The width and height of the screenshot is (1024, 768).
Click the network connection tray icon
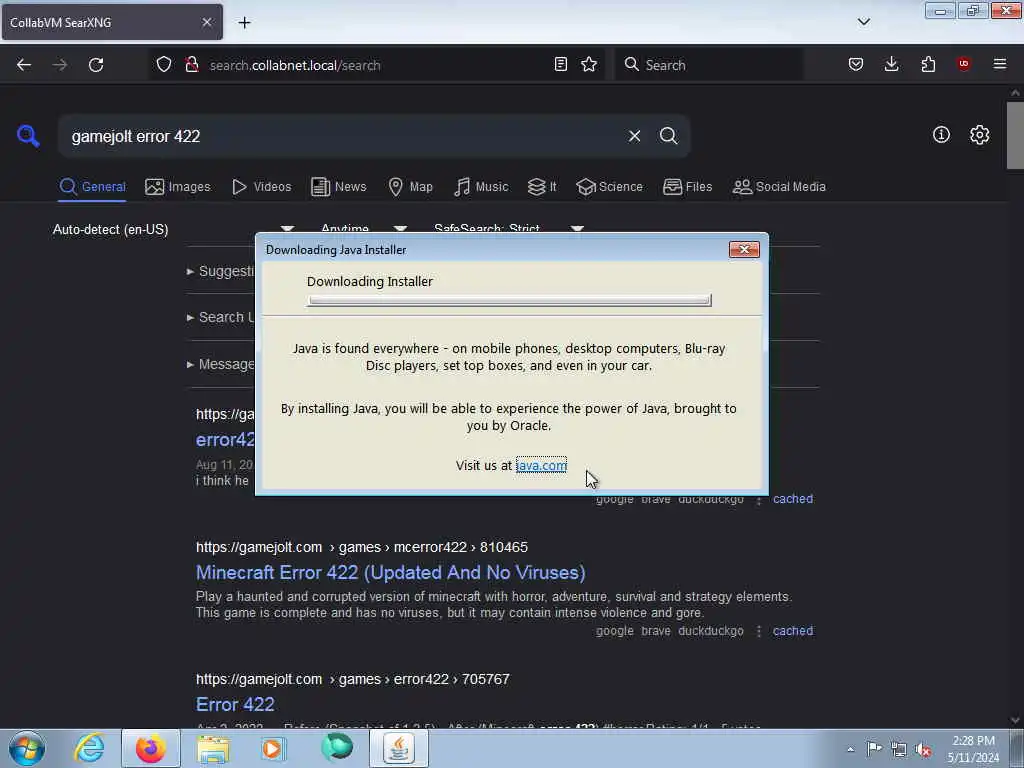point(899,749)
